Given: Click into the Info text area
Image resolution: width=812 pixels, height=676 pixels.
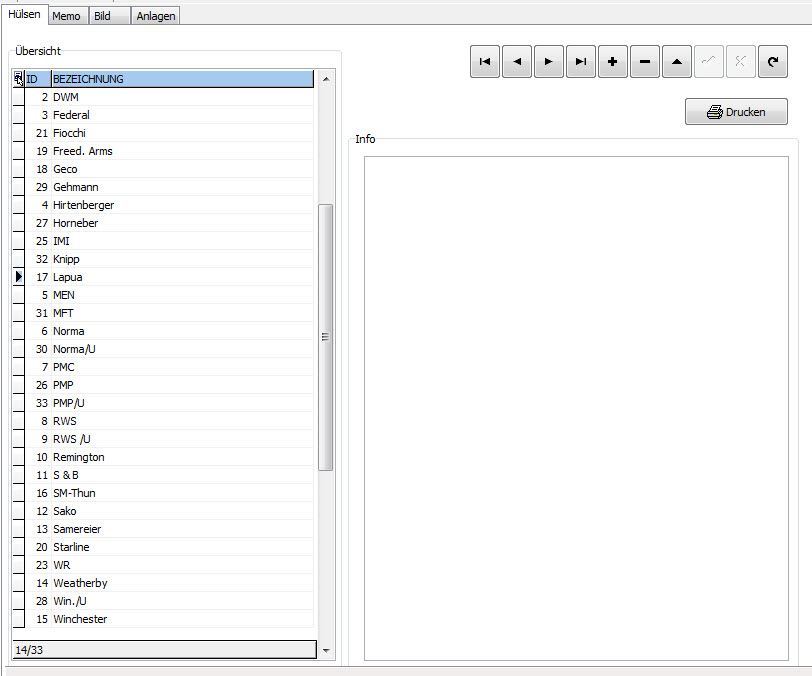Looking at the screenshot, I should point(576,408).
